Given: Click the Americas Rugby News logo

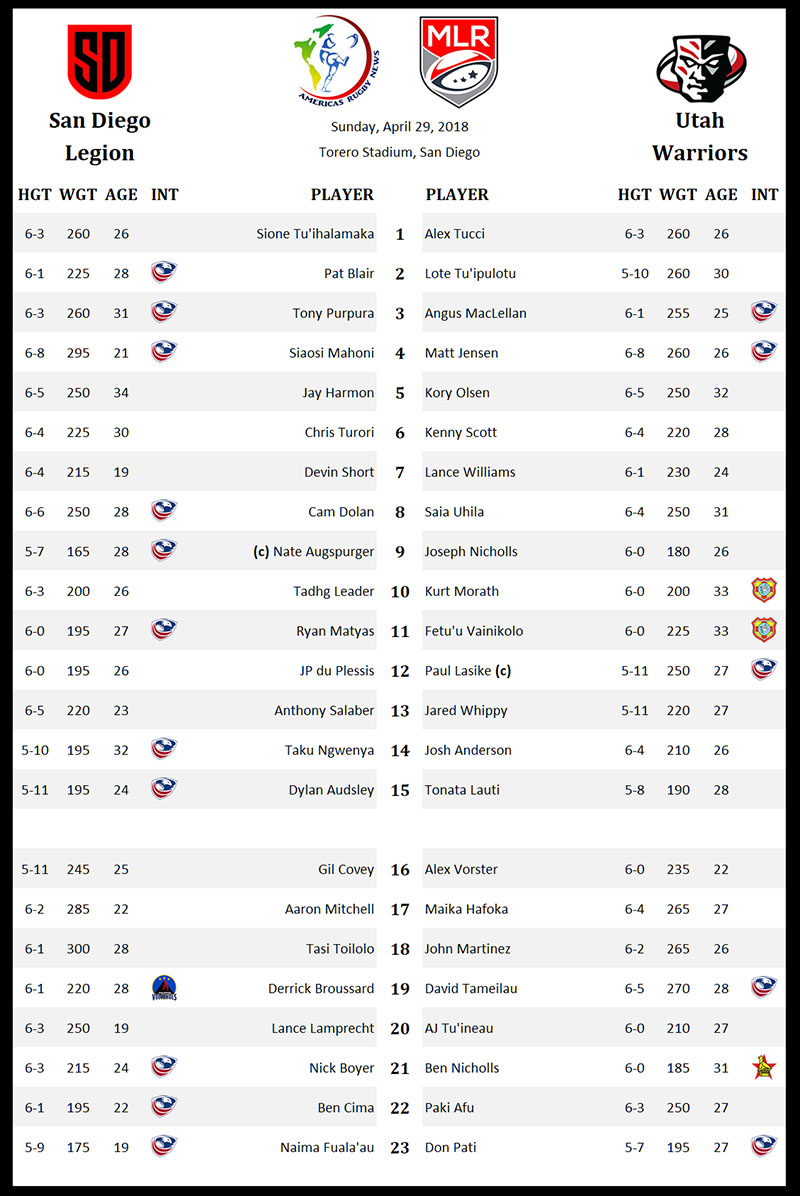Looking at the screenshot, I should click(x=333, y=62).
